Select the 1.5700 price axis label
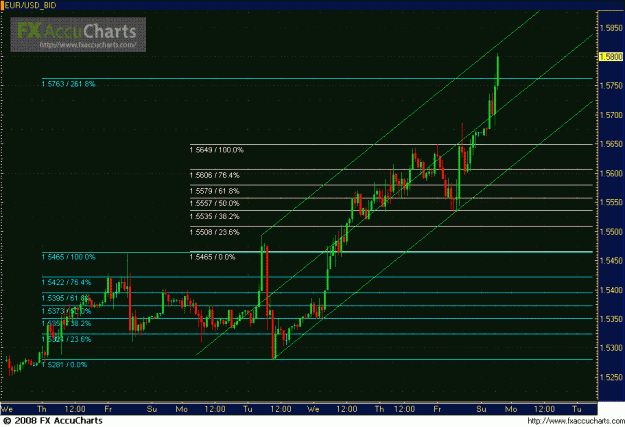This screenshot has width=625, height=427. coord(611,115)
